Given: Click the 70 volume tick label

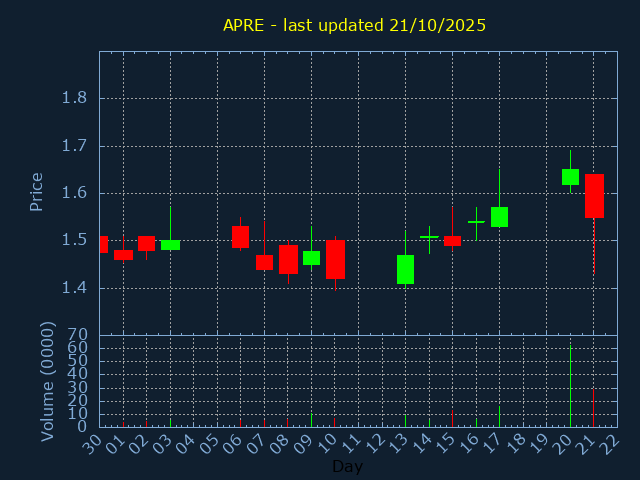Looking at the screenshot, I should pos(77,335).
